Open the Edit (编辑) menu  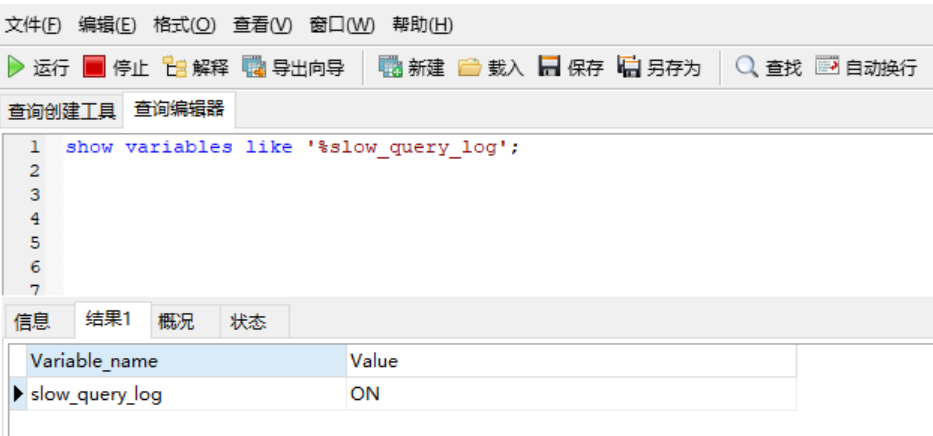tap(107, 24)
